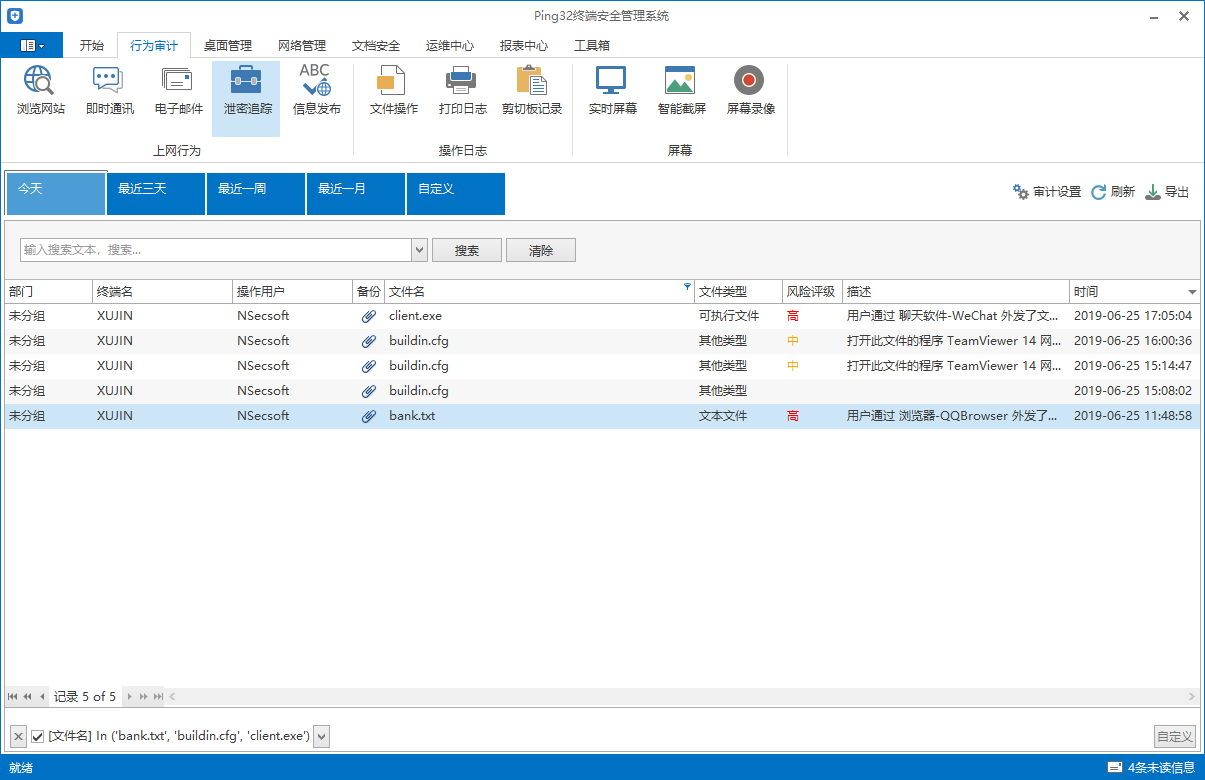The width and height of the screenshot is (1205, 780).
Task: Select 最近一周 time range
Action: pos(256,194)
